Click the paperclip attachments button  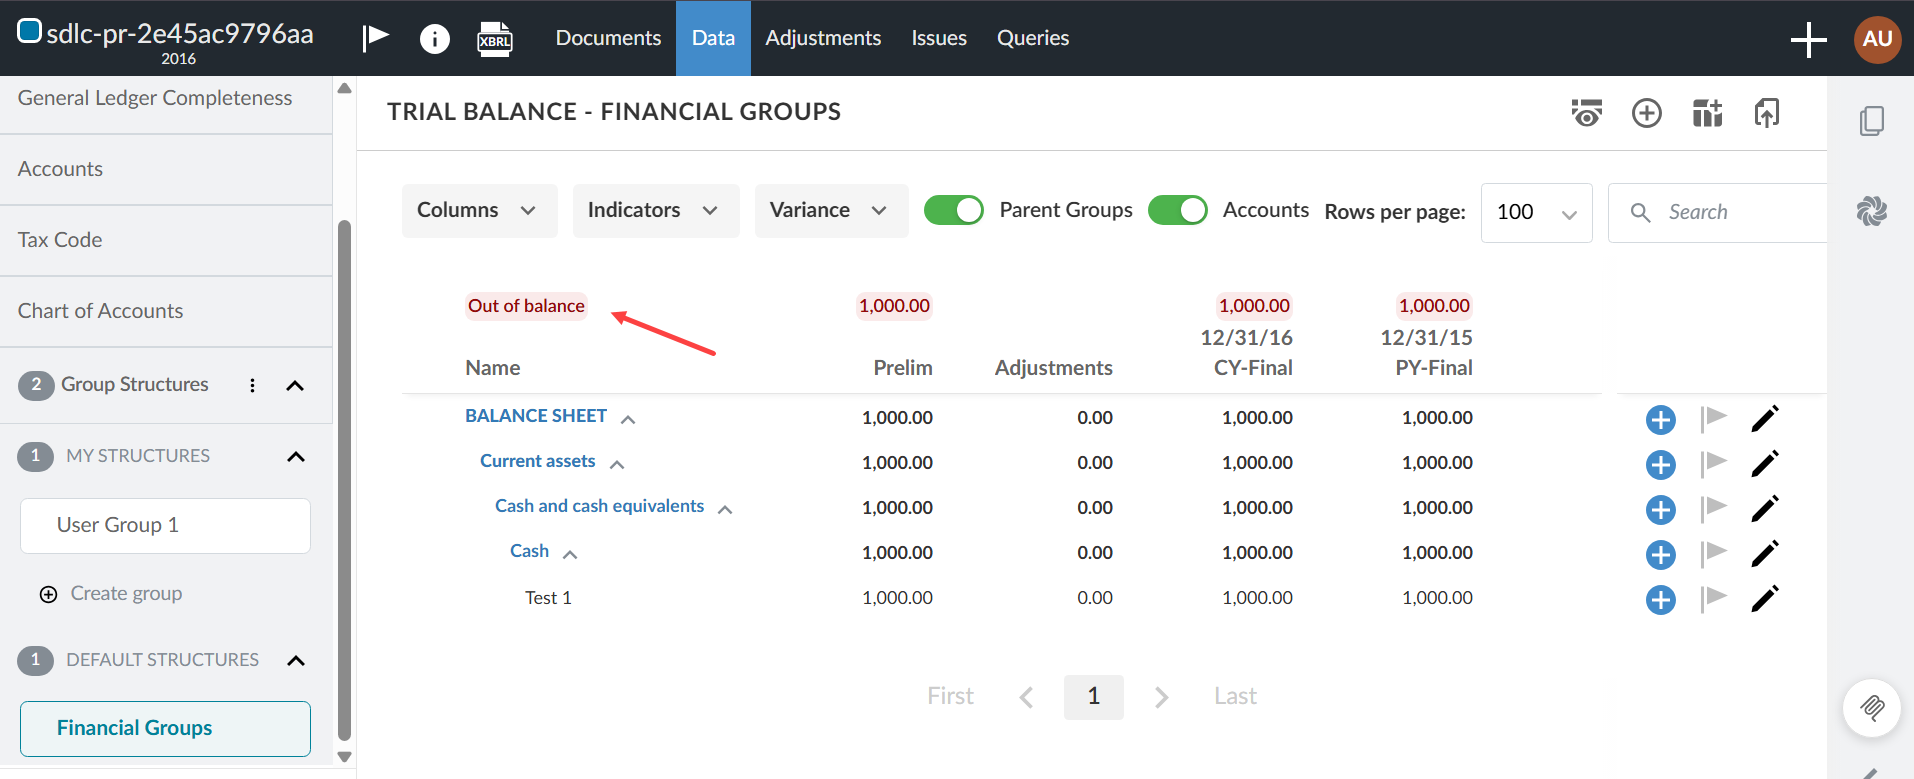tap(1872, 708)
